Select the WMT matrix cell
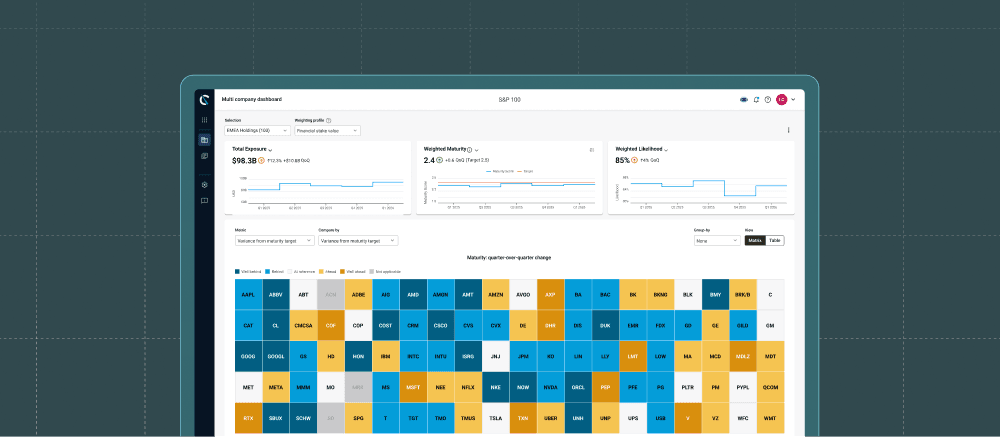Image resolution: width=1000 pixels, height=437 pixels. click(770, 418)
